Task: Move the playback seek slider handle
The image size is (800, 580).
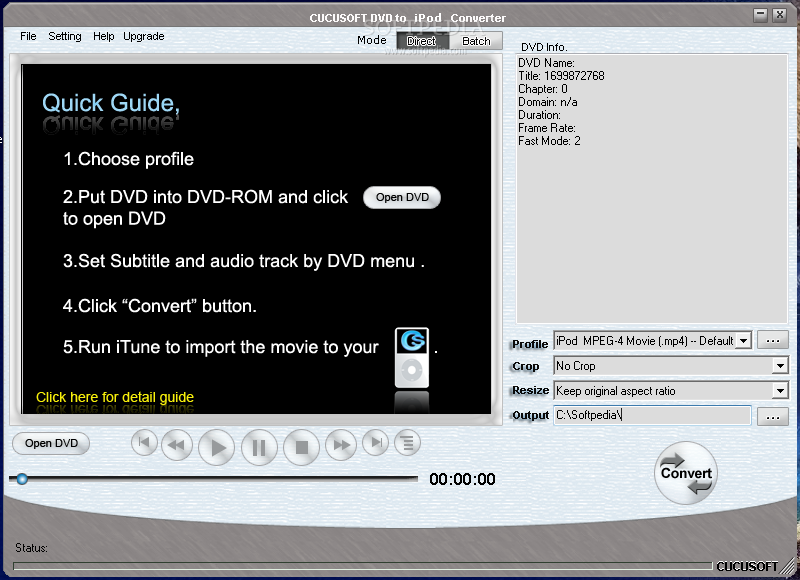Action: point(22,479)
